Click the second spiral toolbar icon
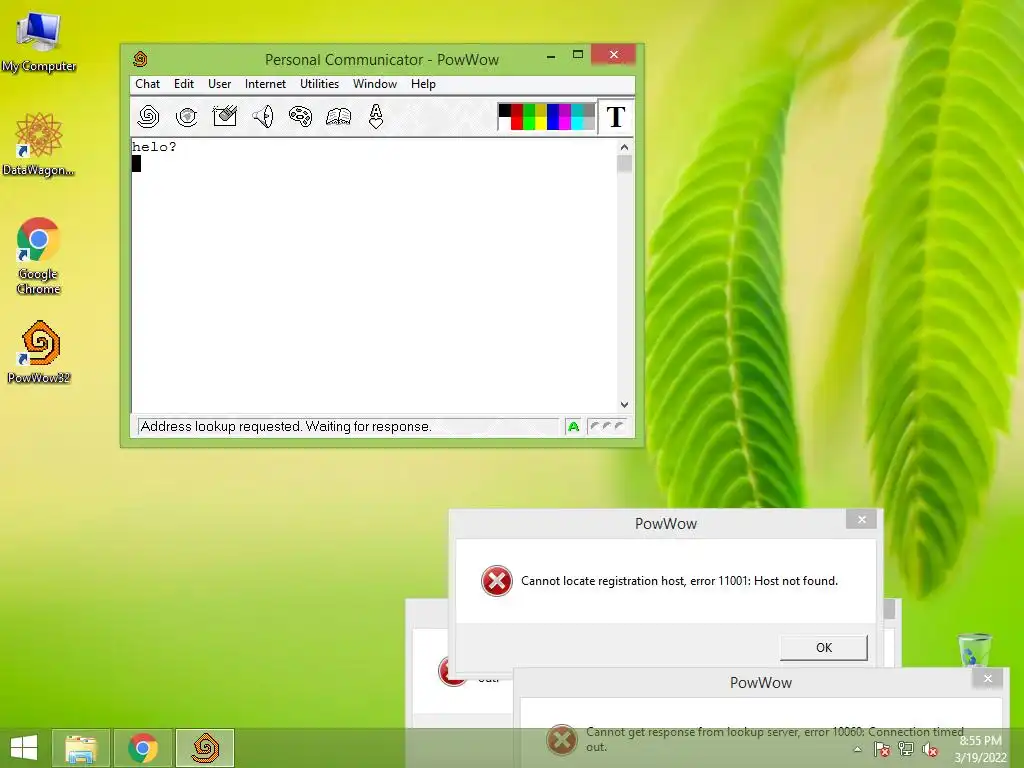1024x768 pixels. pos(187,117)
